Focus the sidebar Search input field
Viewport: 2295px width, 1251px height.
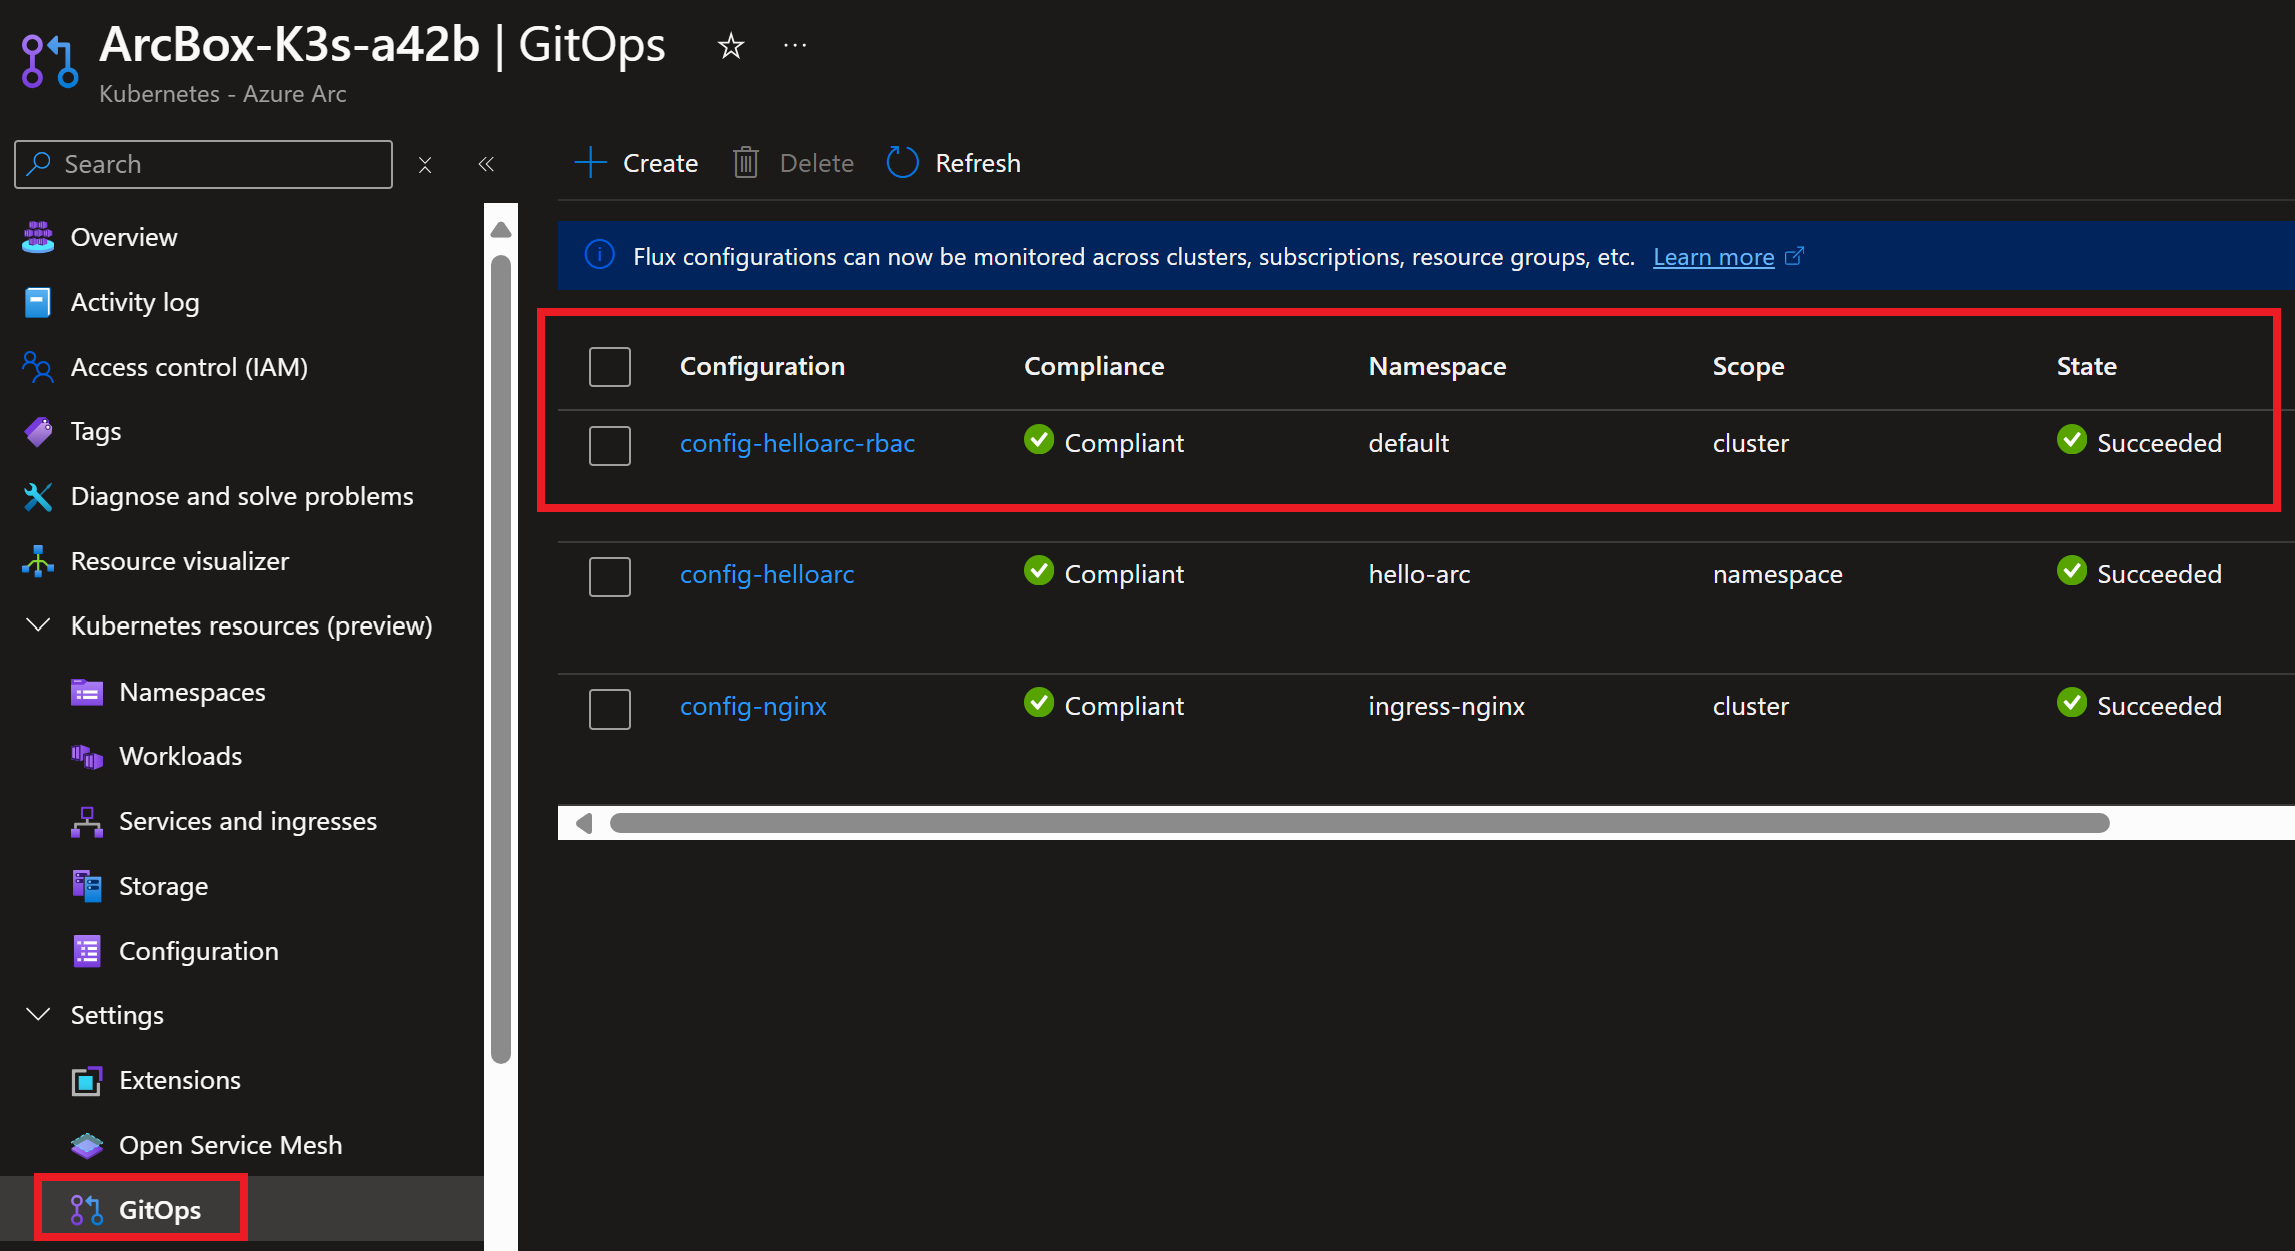203,164
